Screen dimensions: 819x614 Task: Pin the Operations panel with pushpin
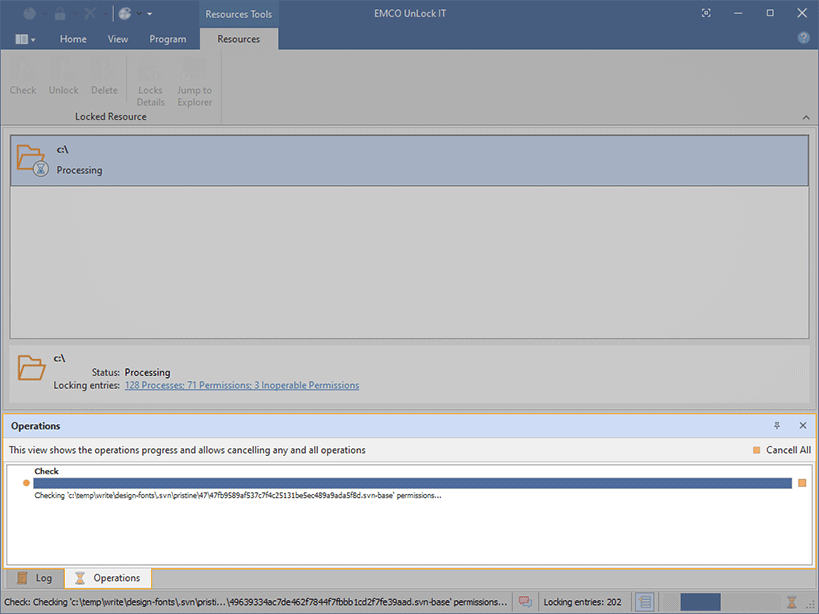(x=777, y=426)
